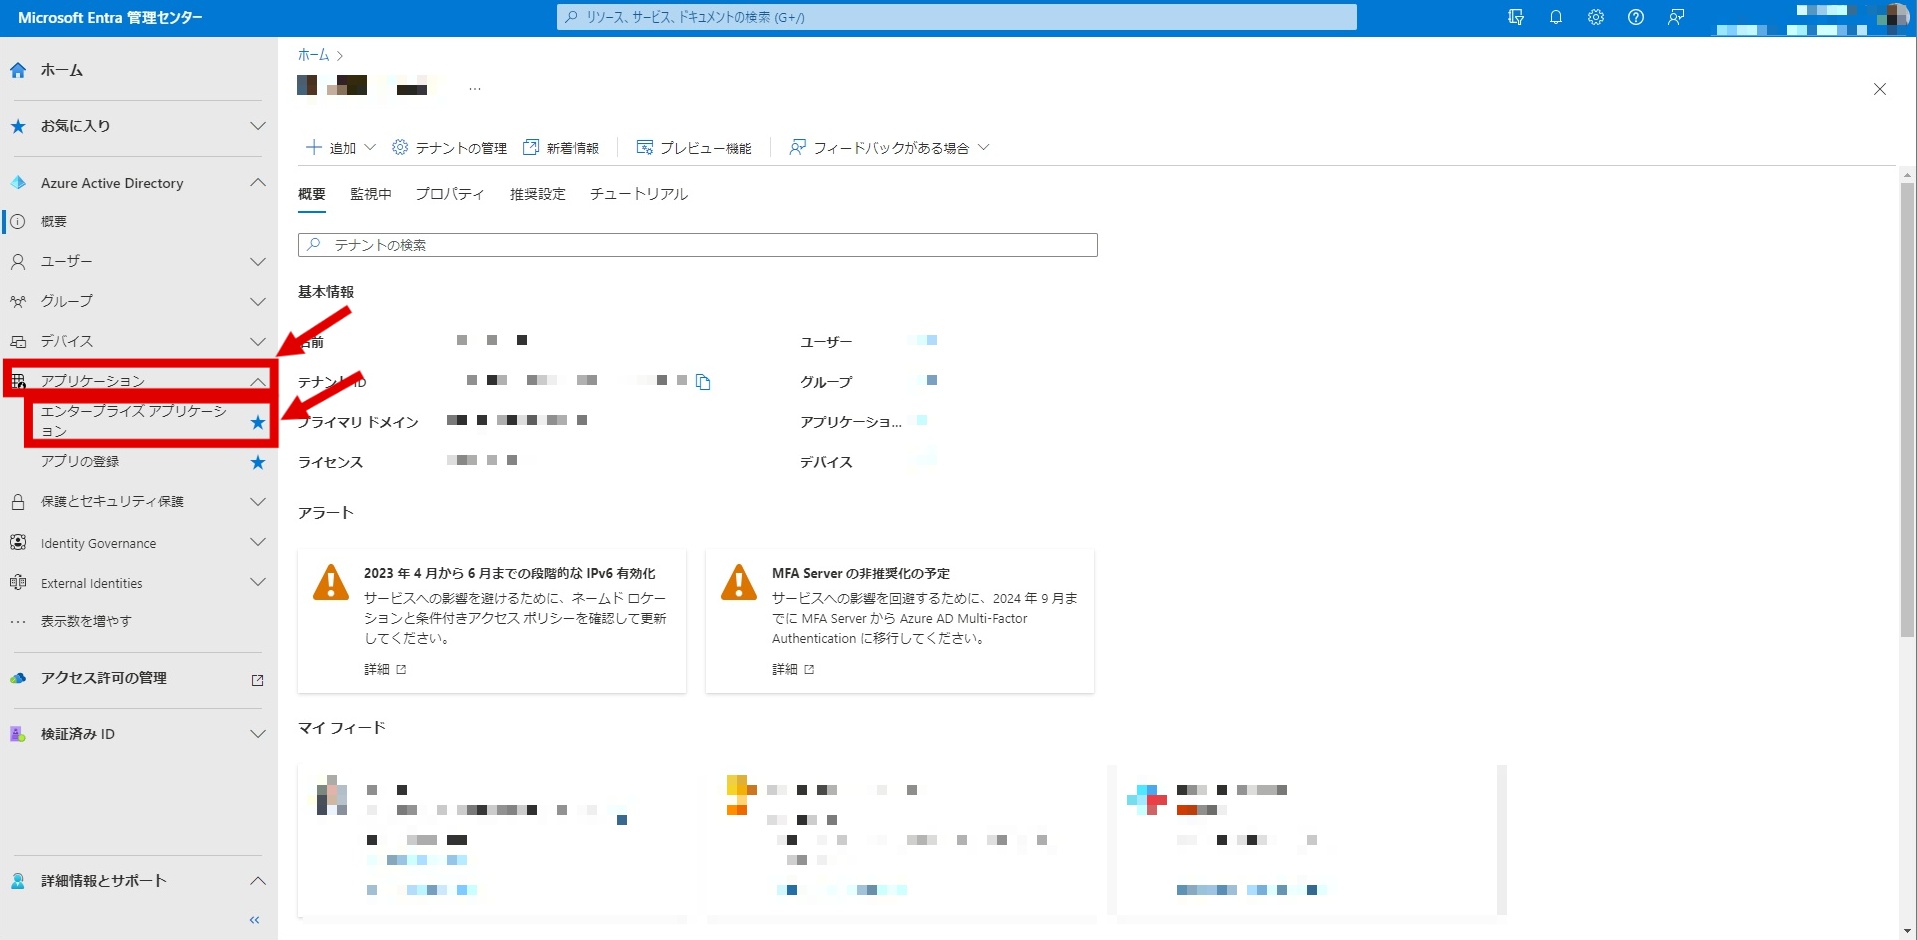Click the External Identities icon
Image resolution: width=1917 pixels, height=940 pixels.
(x=18, y=583)
